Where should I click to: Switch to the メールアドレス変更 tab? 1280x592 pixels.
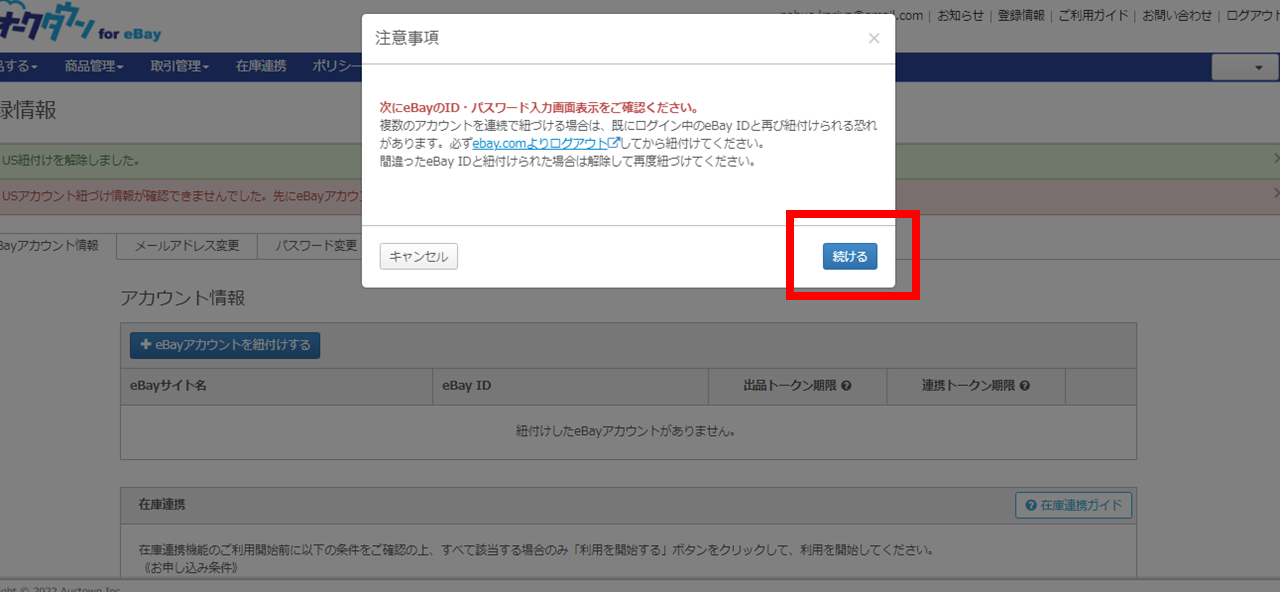point(187,246)
